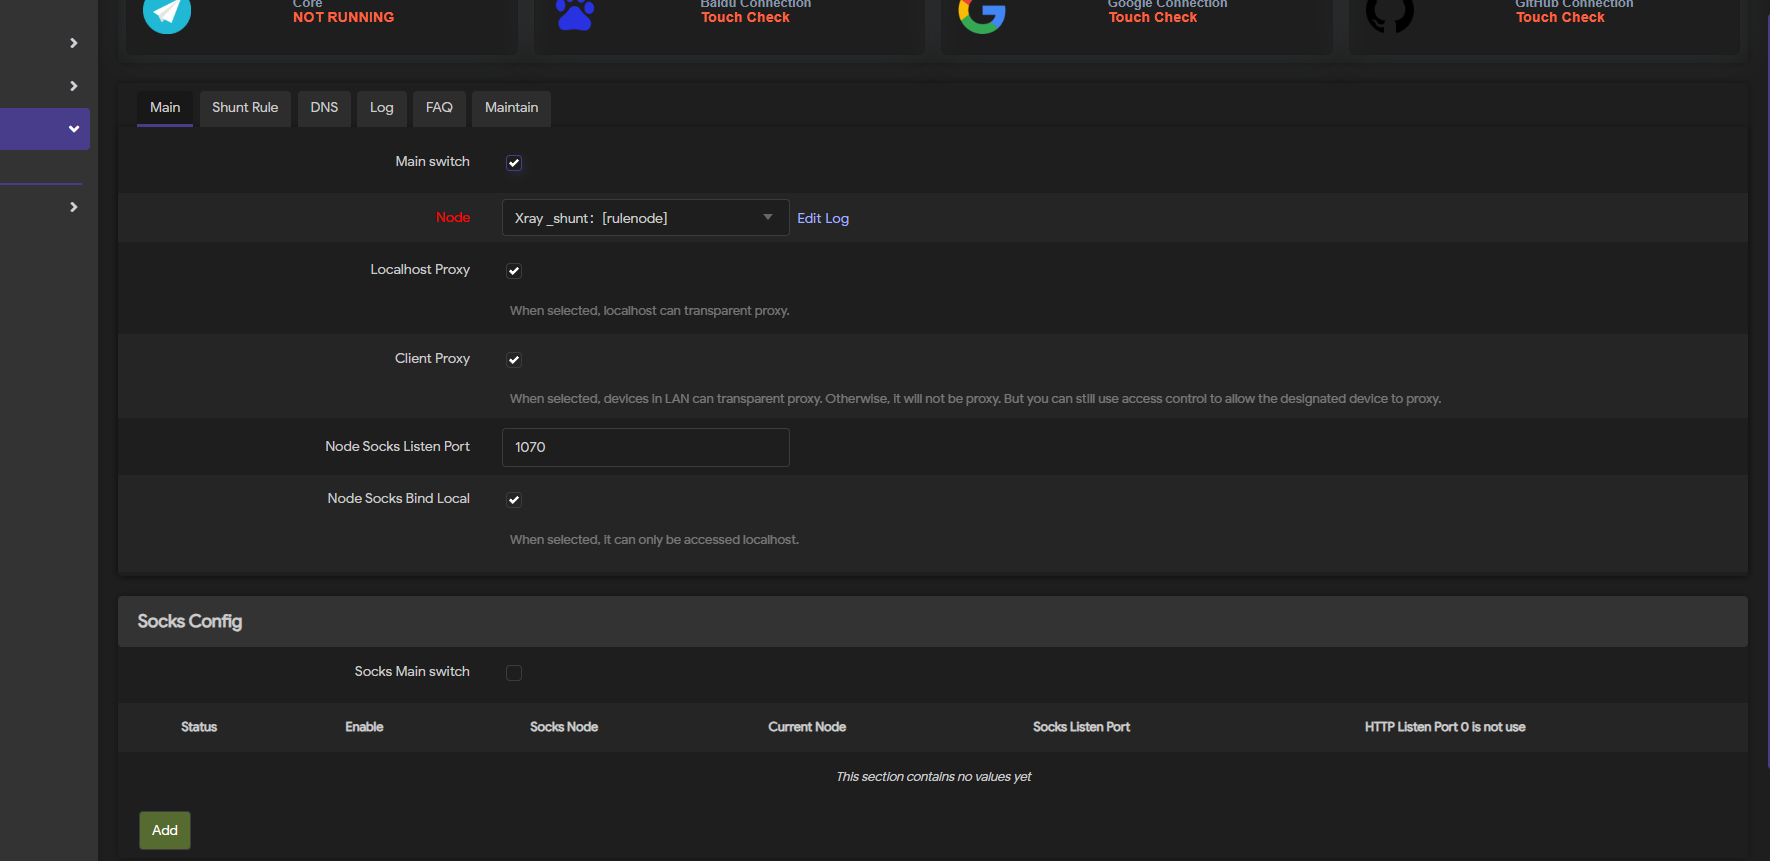Click the Socks Listen Port column header
The image size is (1770, 861).
[1081, 727]
